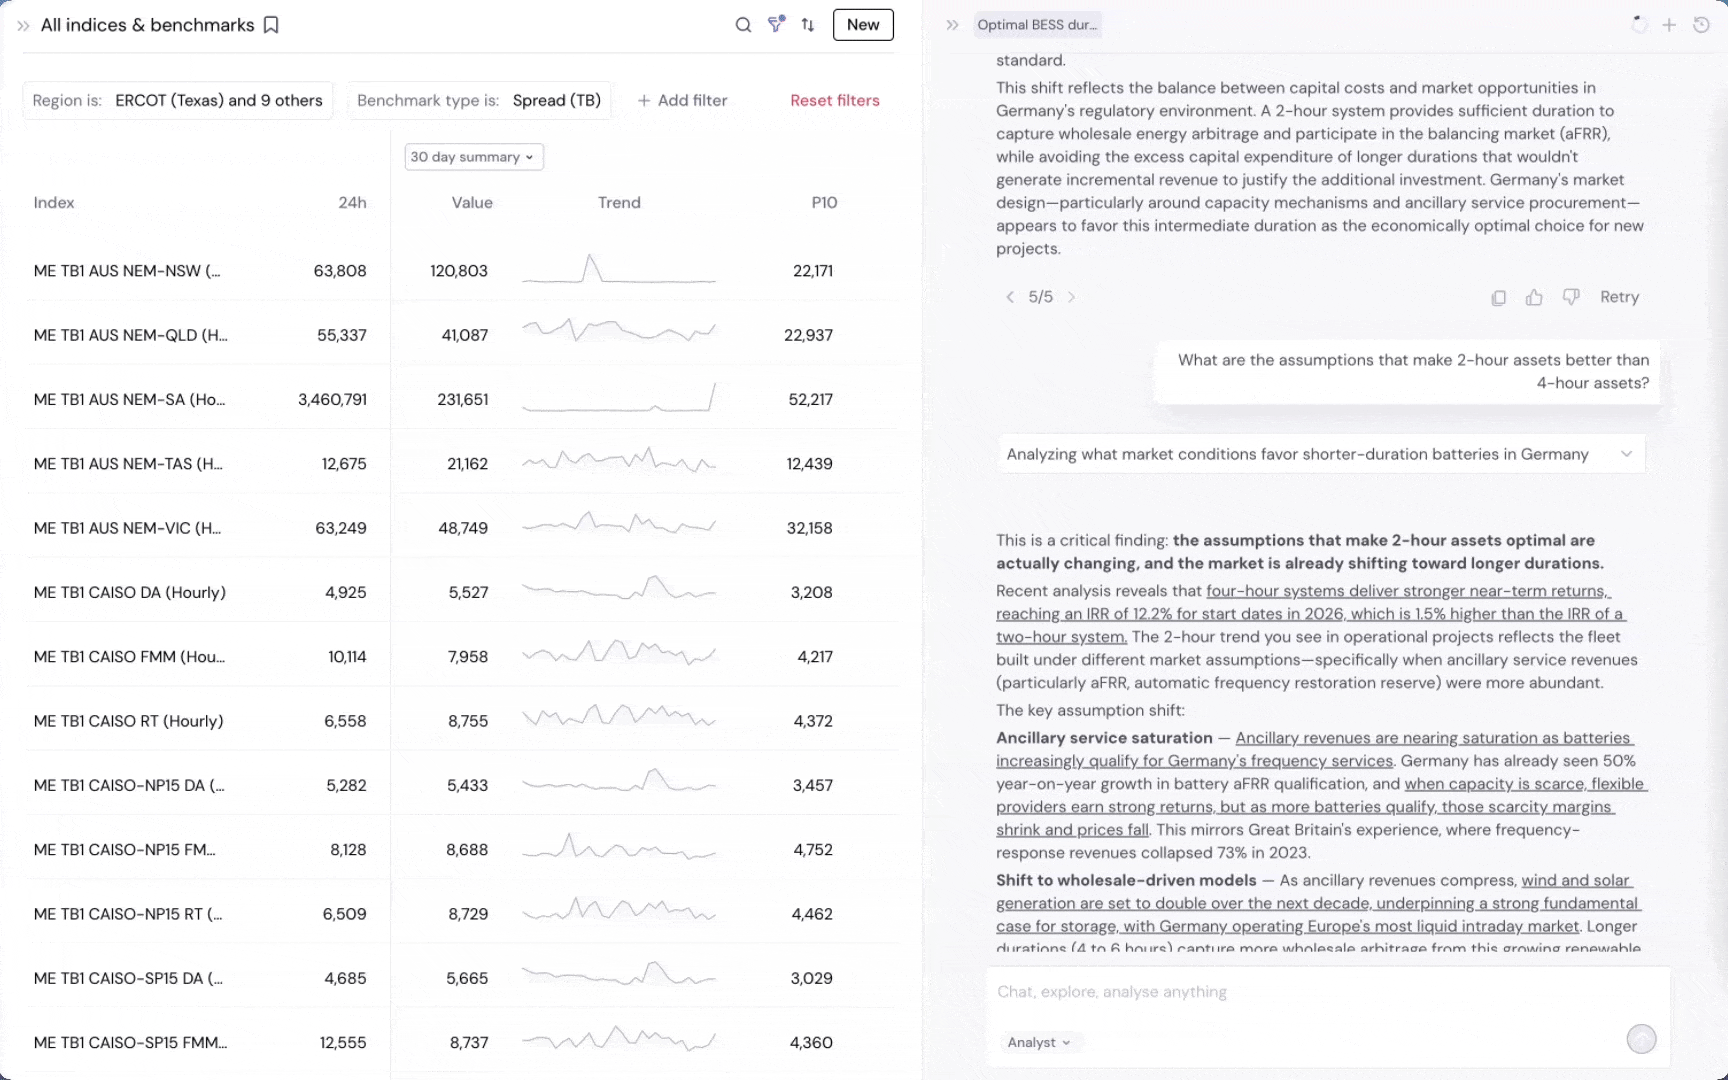Click Reset filters link
Image resolution: width=1728 pixels, height=1080 pixels.
point(834,100)
